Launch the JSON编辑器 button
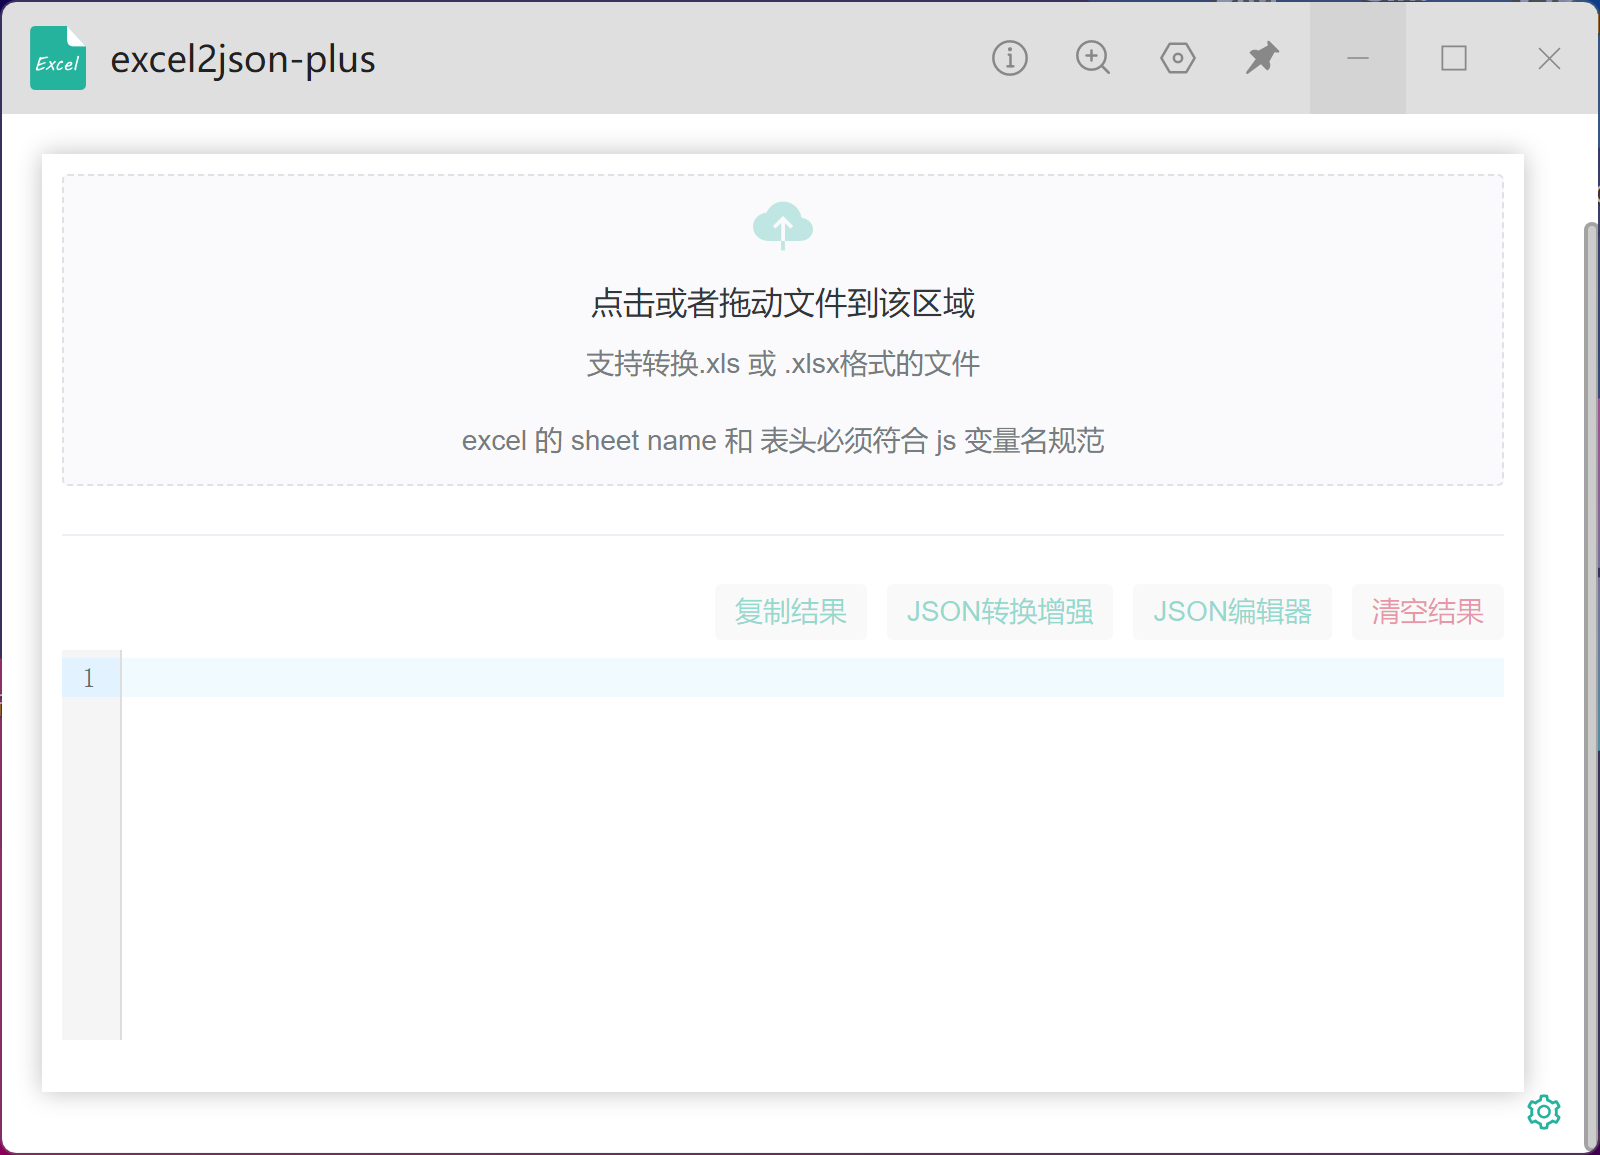Image resolution: width=1600 pixels, height=1155 pixels. coord(1232,611)
